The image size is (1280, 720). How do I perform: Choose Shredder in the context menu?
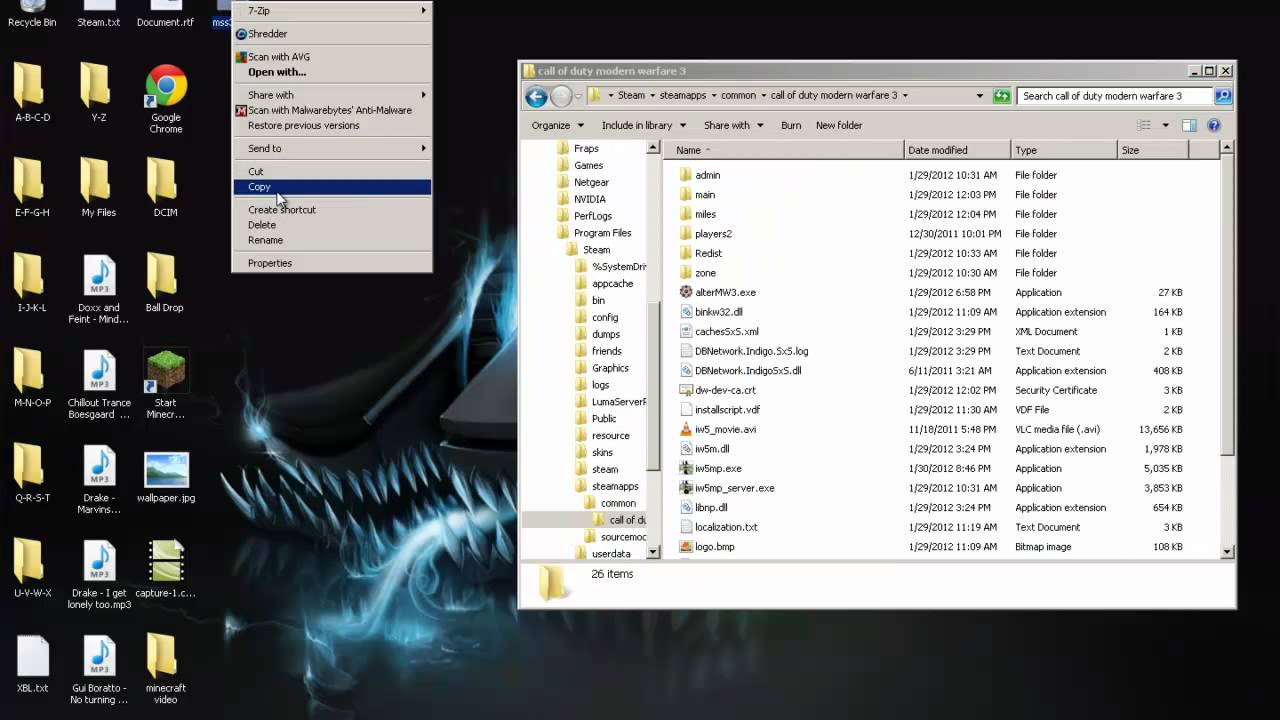332,34
